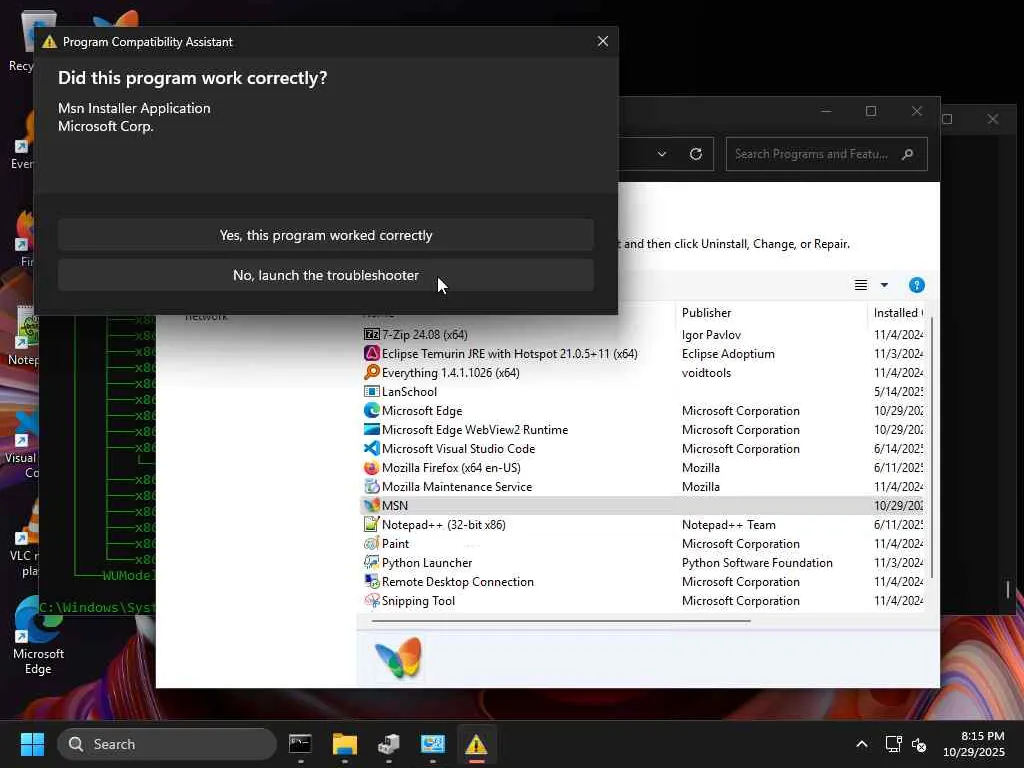Select the Python Launcher icon
The height and width of the screenshot is (768, 1024).
pos(372,562)
